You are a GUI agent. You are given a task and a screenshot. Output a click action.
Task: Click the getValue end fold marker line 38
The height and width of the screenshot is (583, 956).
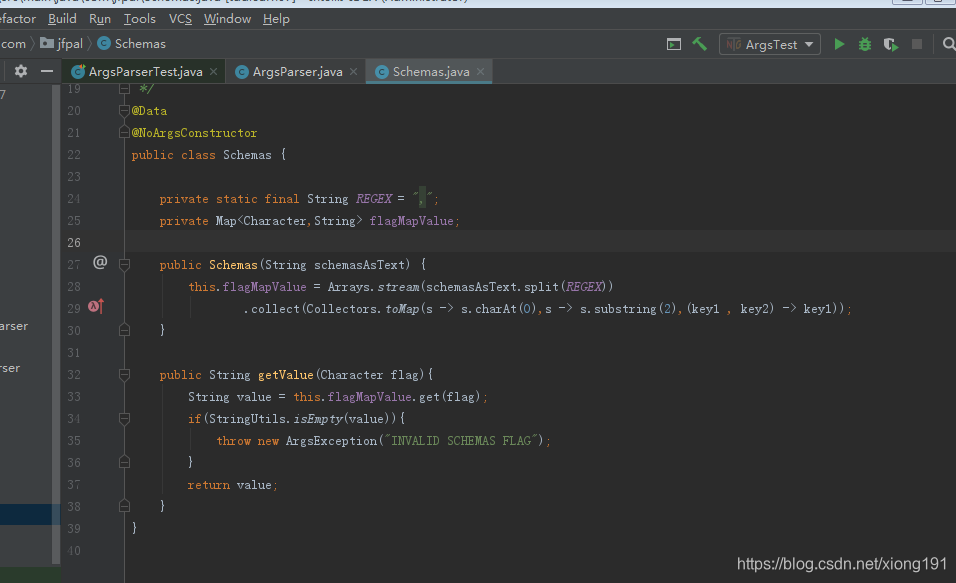click(x=124, y=506)
